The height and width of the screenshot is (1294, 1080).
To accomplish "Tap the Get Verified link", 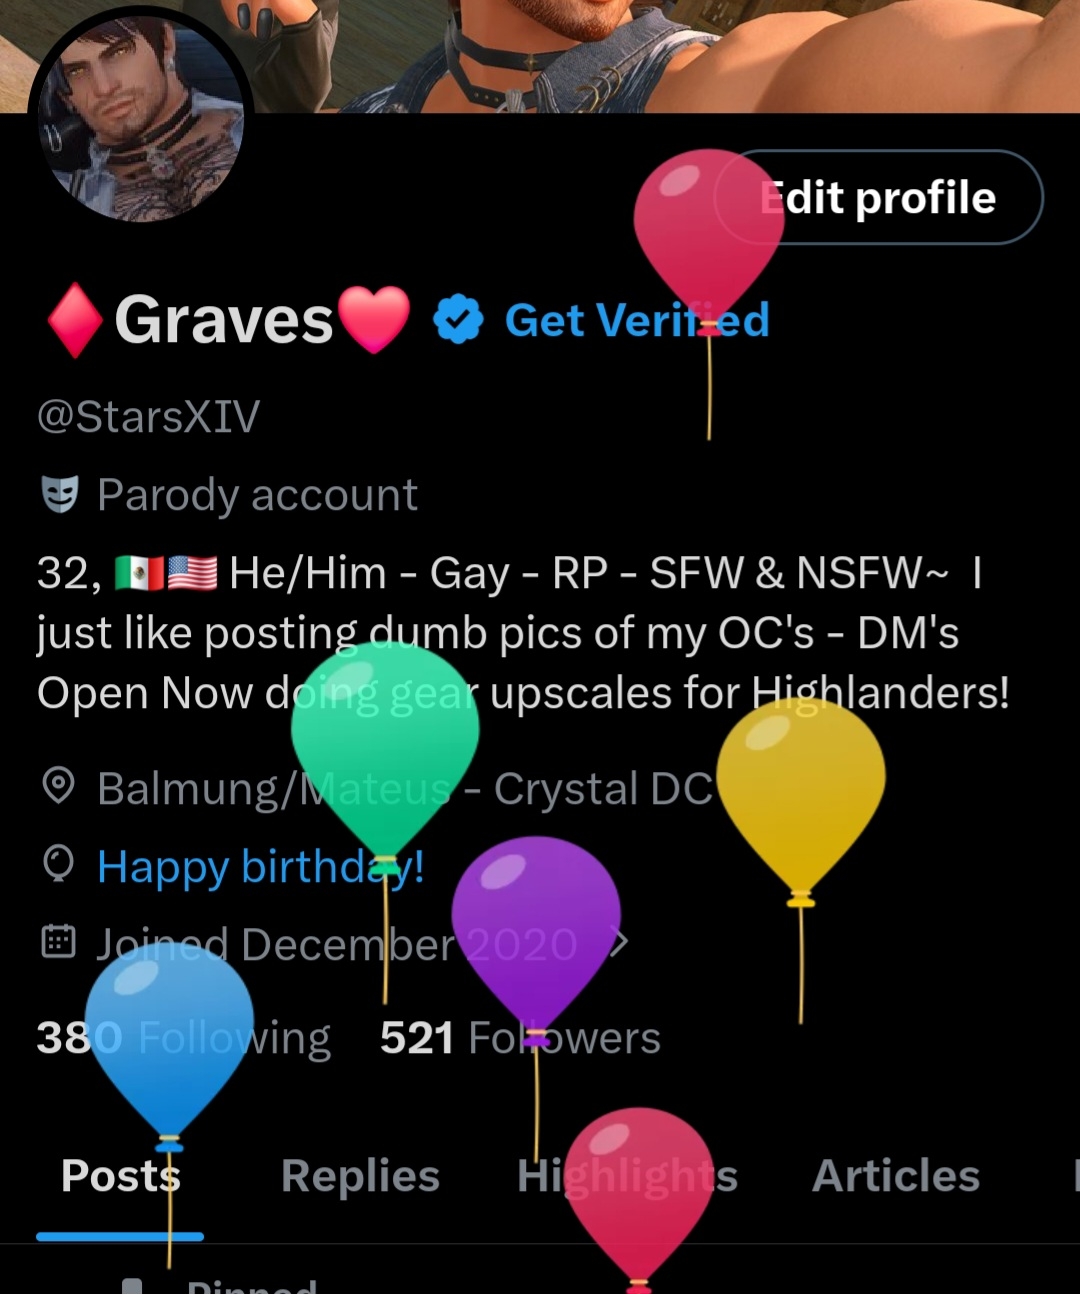I will [637, 320].
